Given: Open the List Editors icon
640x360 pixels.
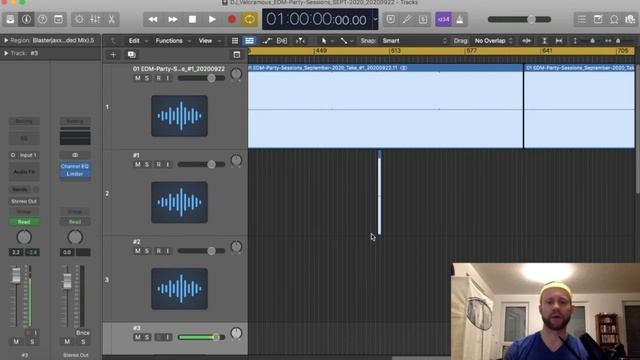Looking at the screenshot, I should coord(582,19).
